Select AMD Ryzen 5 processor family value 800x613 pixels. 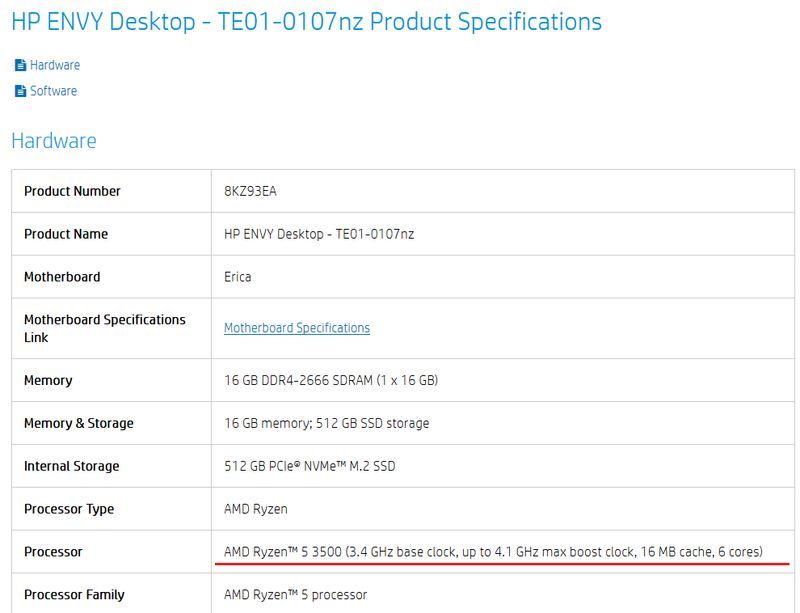[295, 595]
